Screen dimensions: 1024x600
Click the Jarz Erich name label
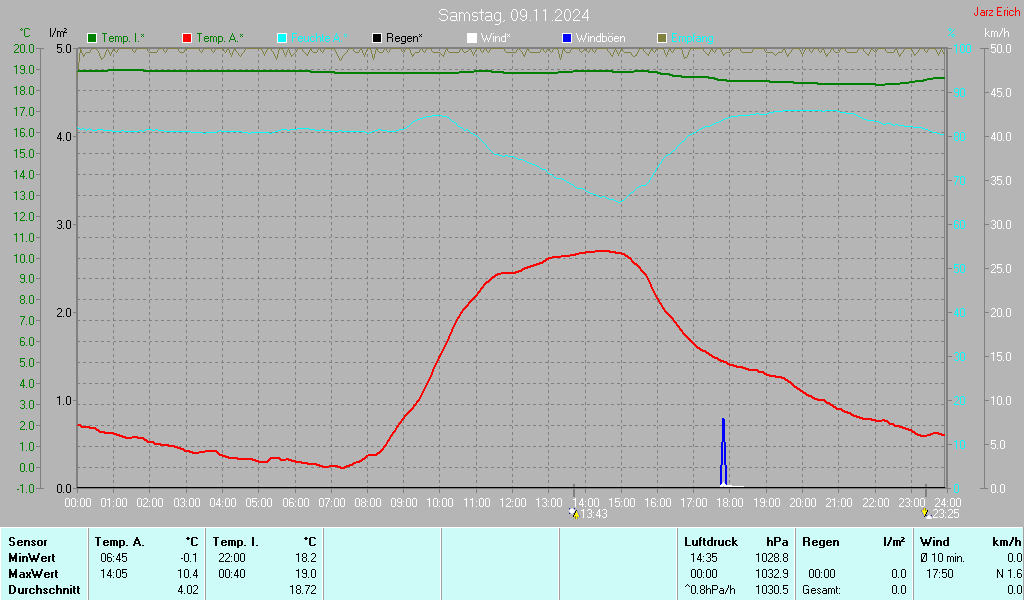997,12
